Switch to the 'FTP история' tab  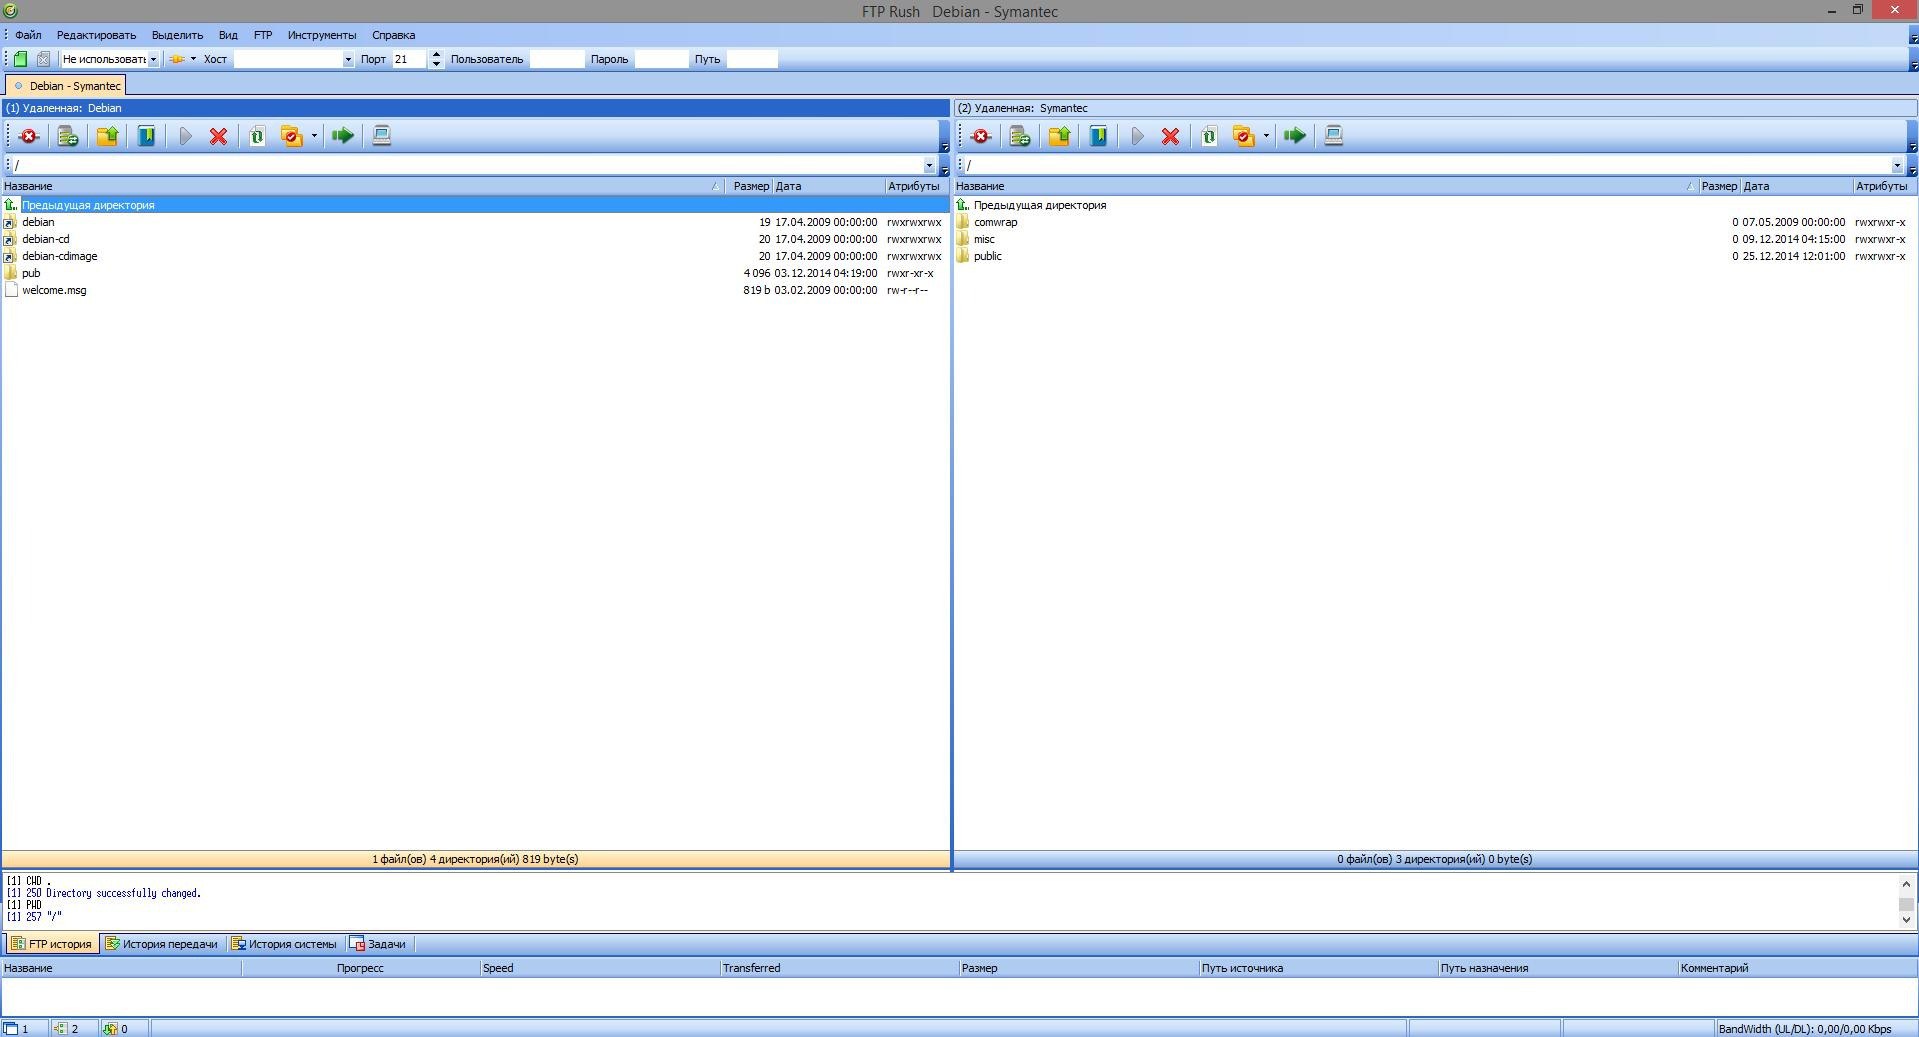(x=52, y=944)
